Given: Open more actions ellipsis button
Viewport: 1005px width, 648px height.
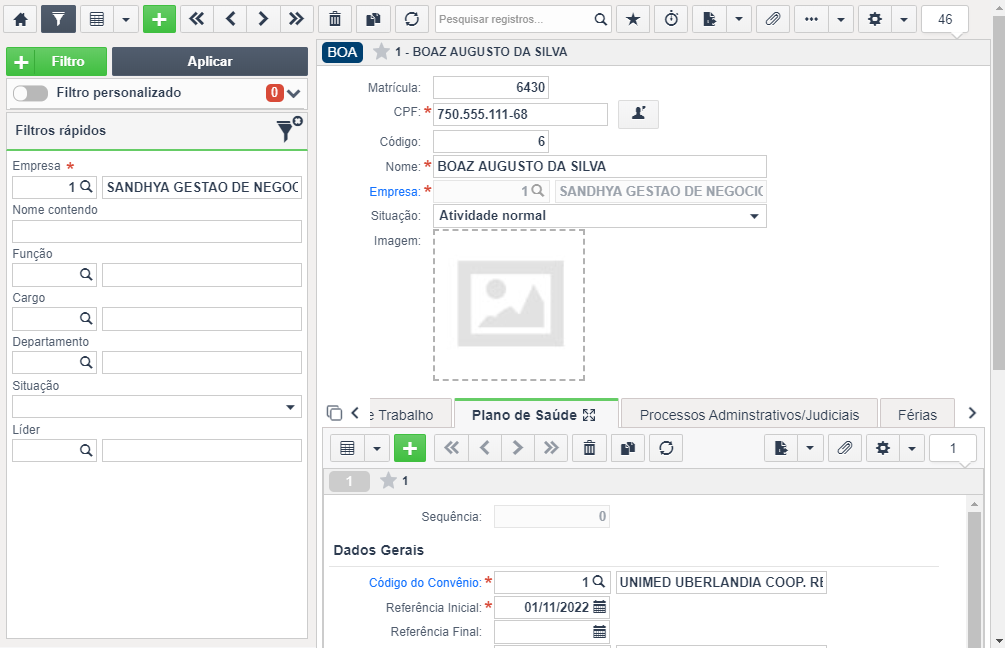Looking at the screenshot, I should pos(811,19).
